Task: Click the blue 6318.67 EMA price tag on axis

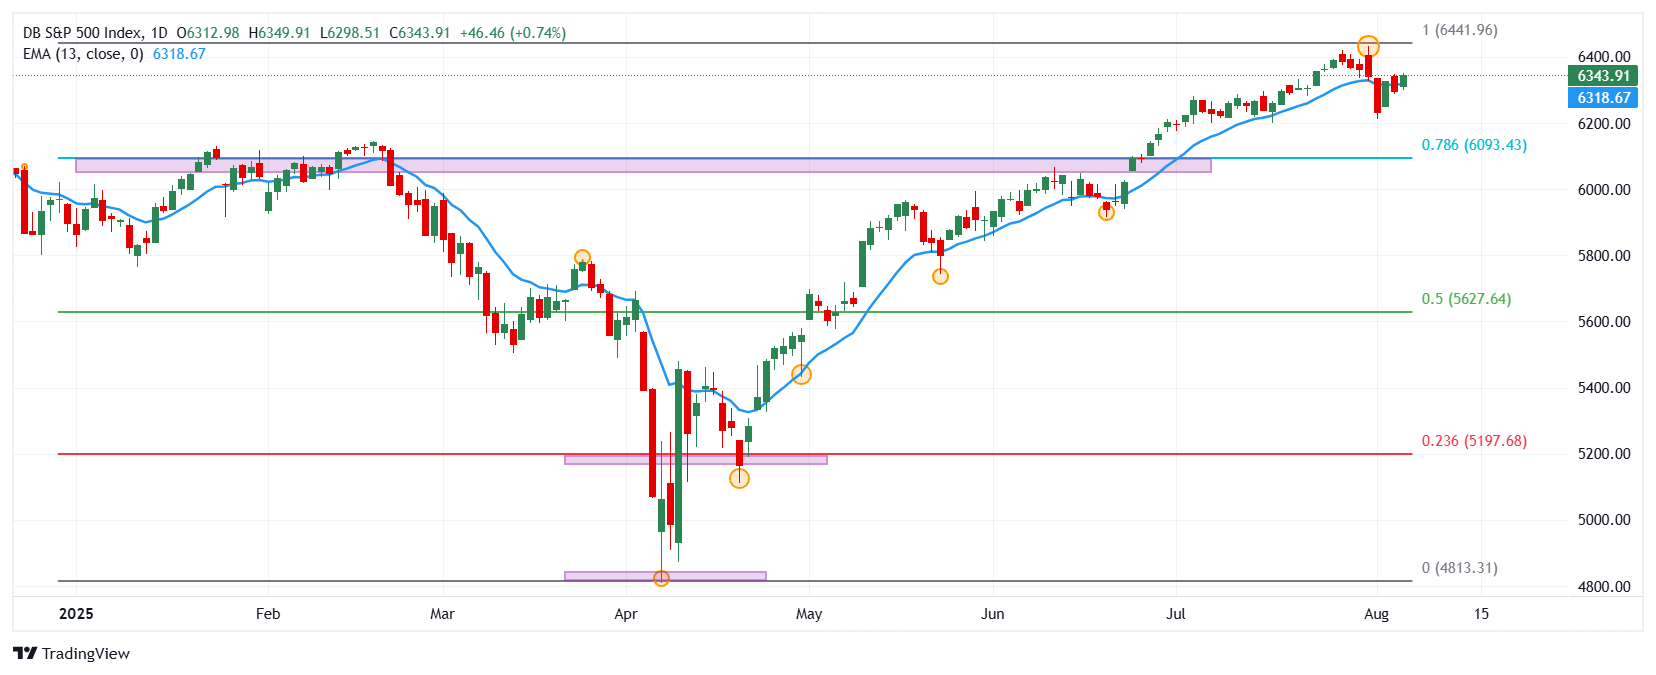Action: tap(1603, 98)
